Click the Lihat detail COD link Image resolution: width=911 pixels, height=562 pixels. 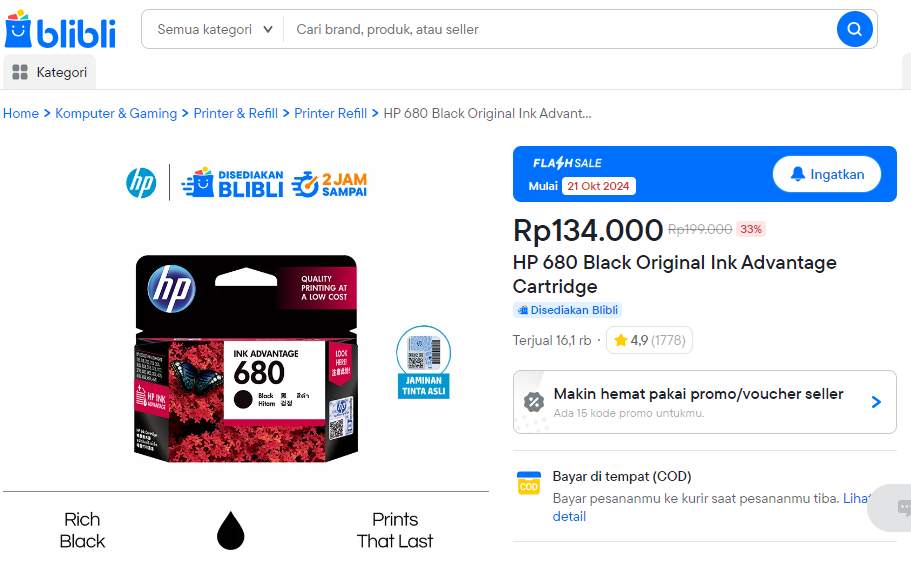[x=569, y=516]
